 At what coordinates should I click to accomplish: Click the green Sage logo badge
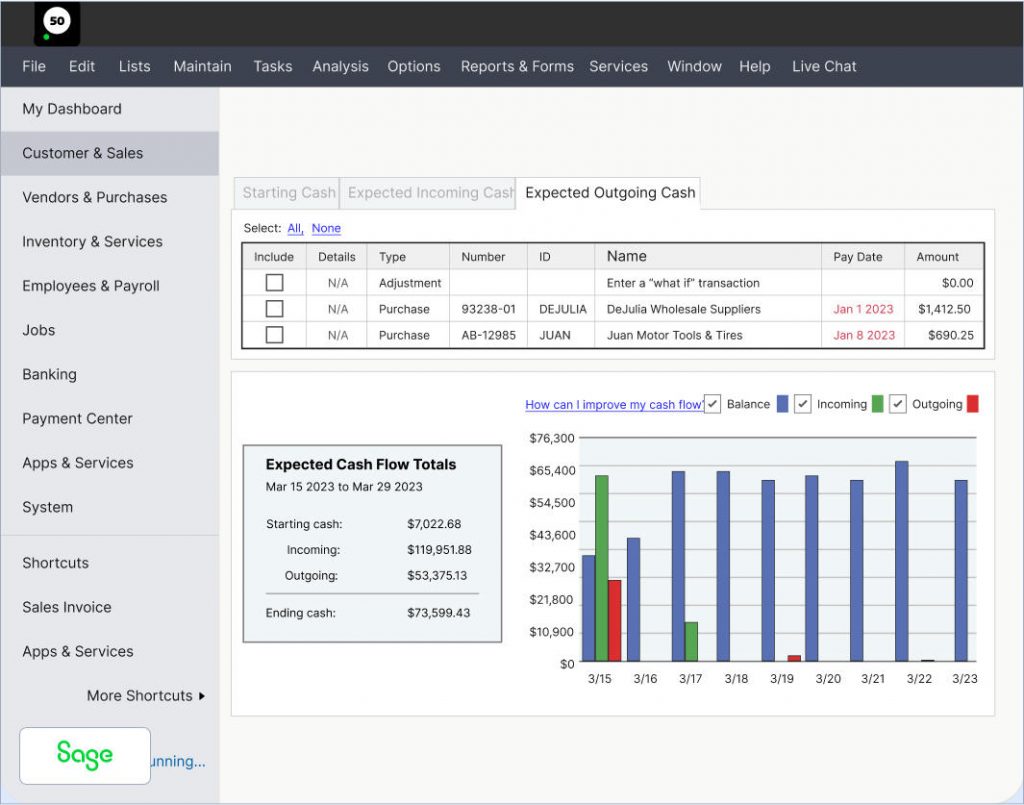point(85,755)
